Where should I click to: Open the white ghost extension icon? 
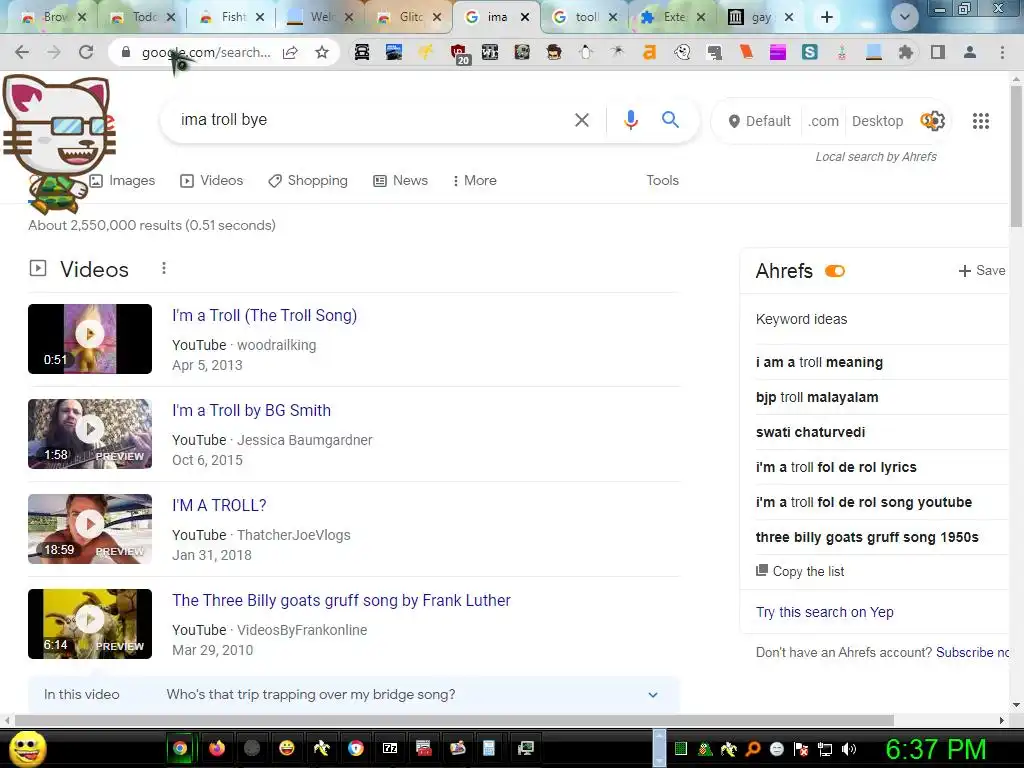click(682, 52)
